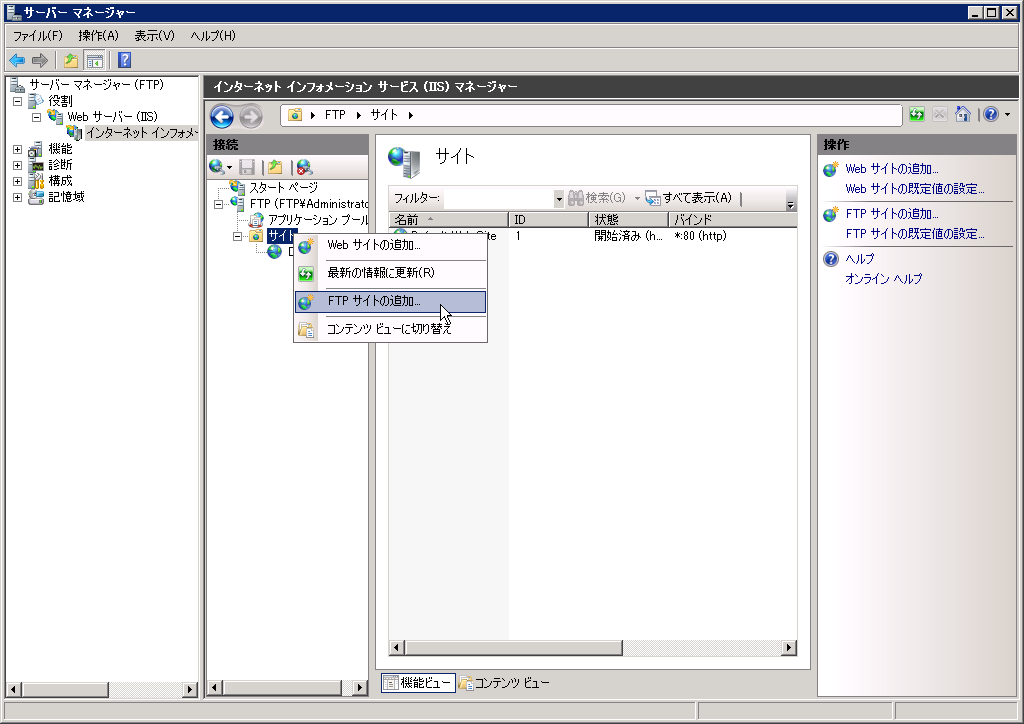Click the IIS help question mark icon
The height and width of the screenshot is (724, 1024).
tap(991, 115)
